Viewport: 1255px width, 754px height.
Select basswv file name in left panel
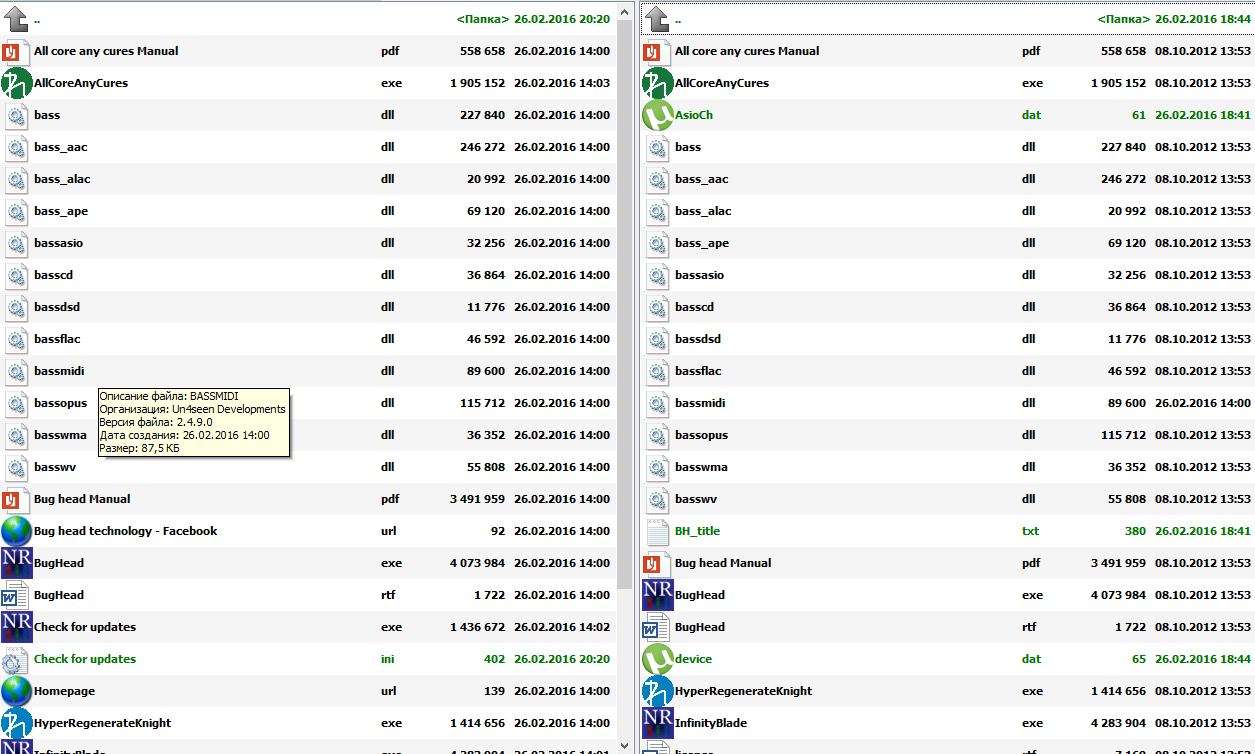pyautogui.click(x=55, y=467)
